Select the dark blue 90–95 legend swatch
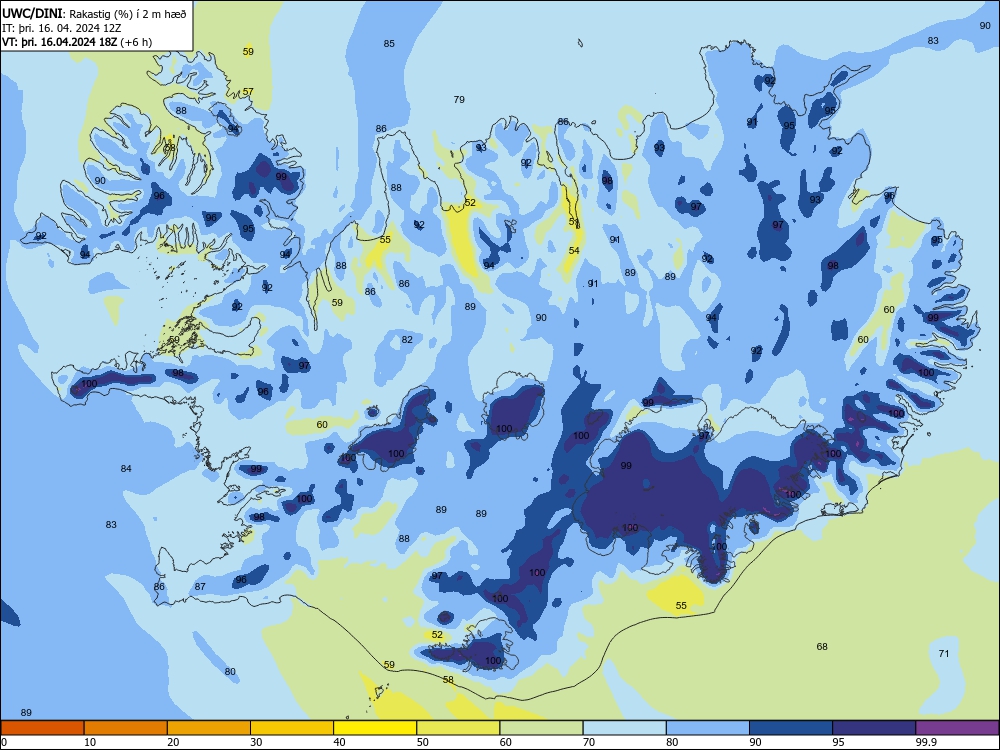The image size is (1000, 750). (791, 728)
